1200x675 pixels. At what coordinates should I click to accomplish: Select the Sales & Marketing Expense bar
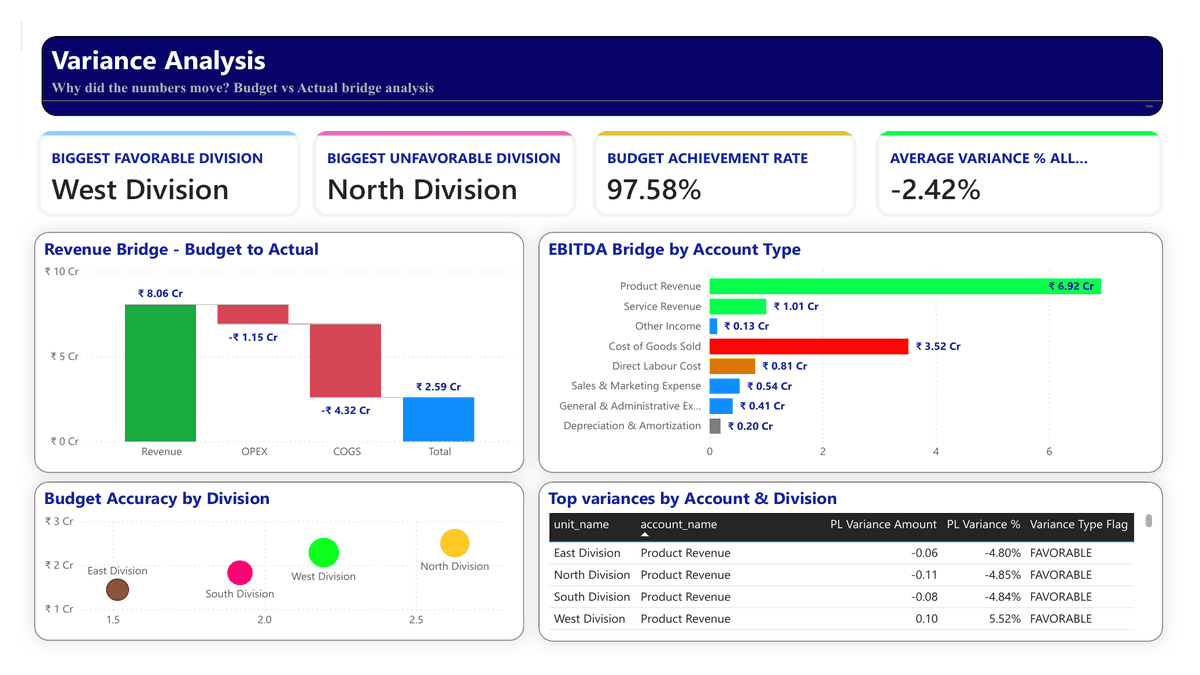point(725,386)
